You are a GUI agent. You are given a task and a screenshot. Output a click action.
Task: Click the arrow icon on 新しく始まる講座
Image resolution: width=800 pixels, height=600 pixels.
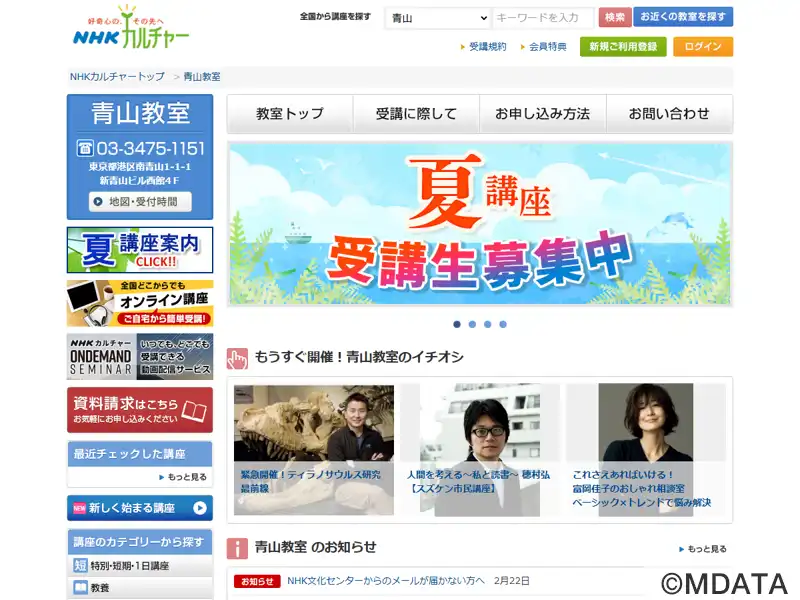(200, 508)
